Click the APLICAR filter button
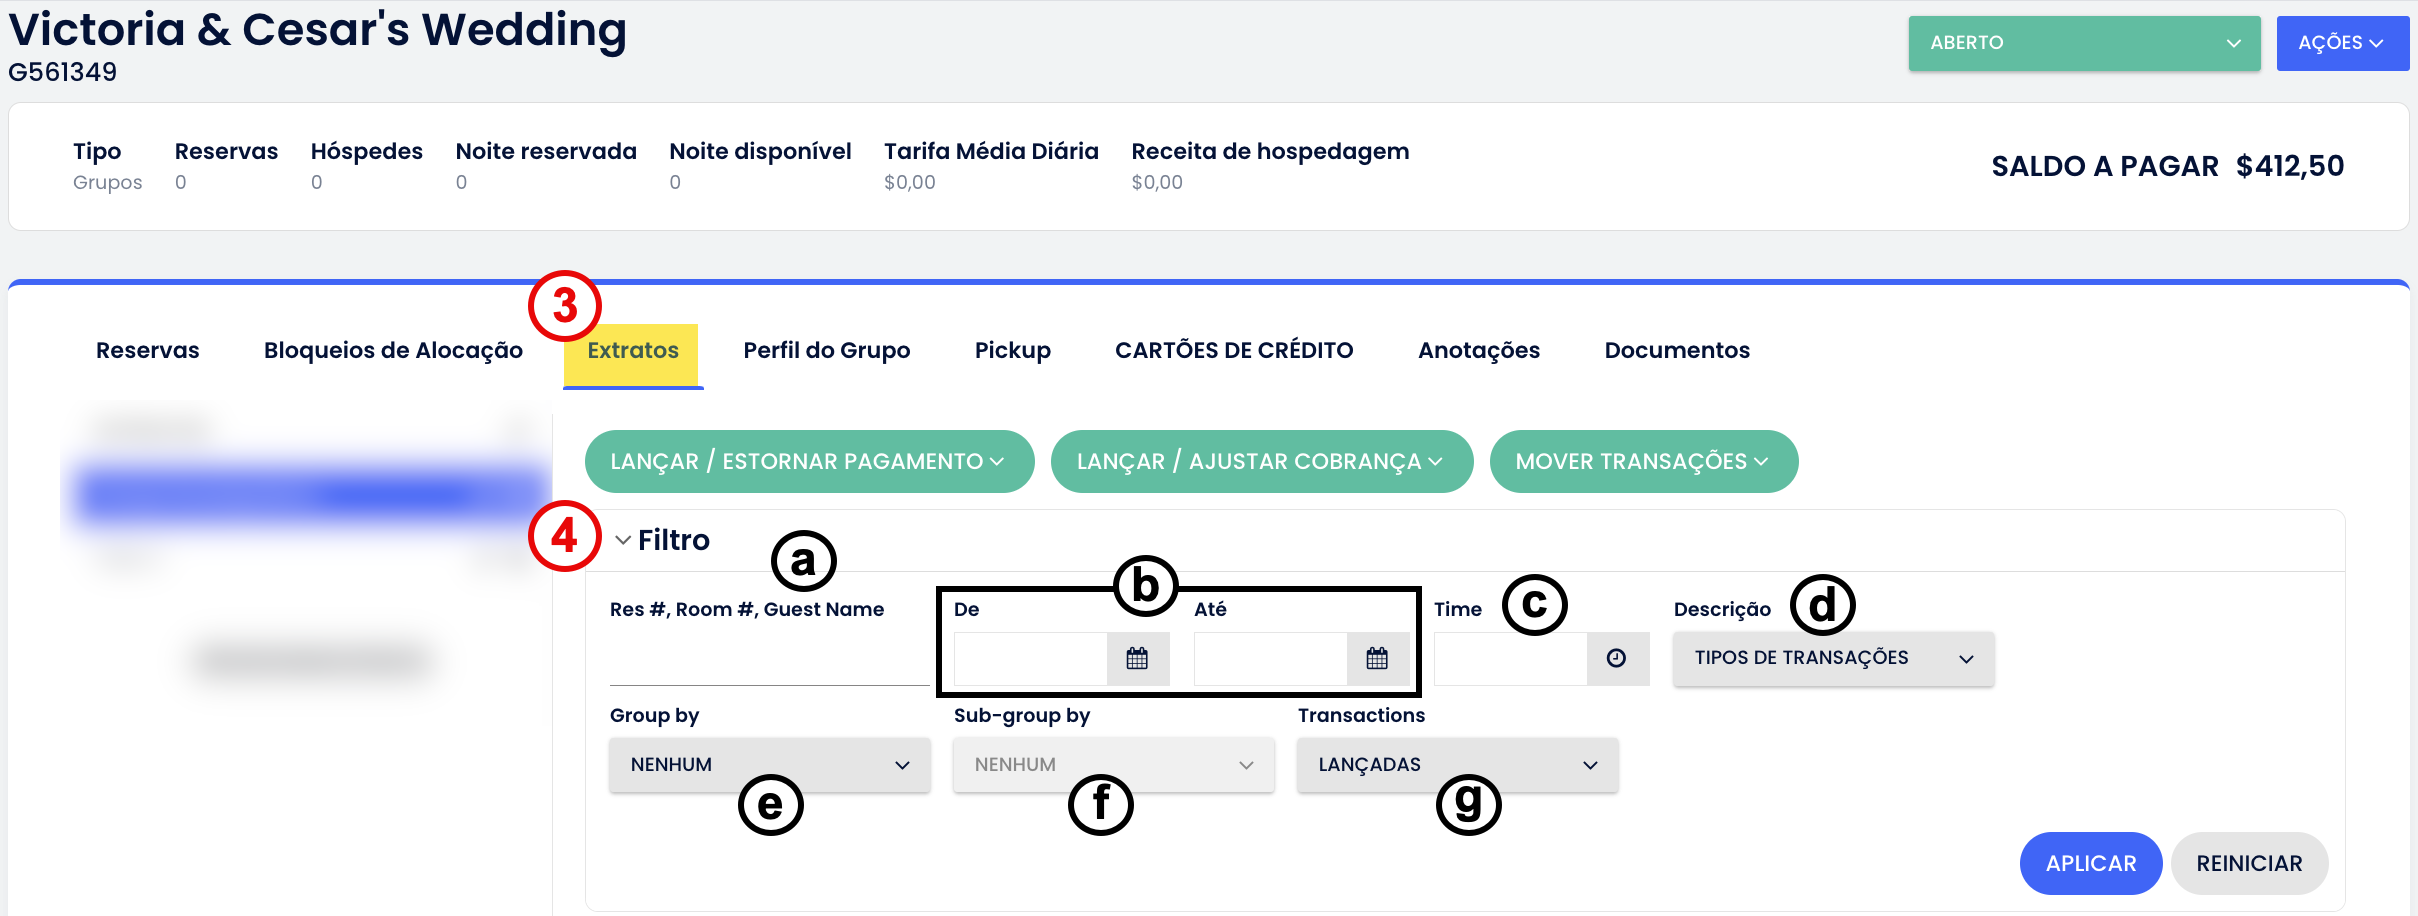2418x916 pixels. (x=2090, y=863)
